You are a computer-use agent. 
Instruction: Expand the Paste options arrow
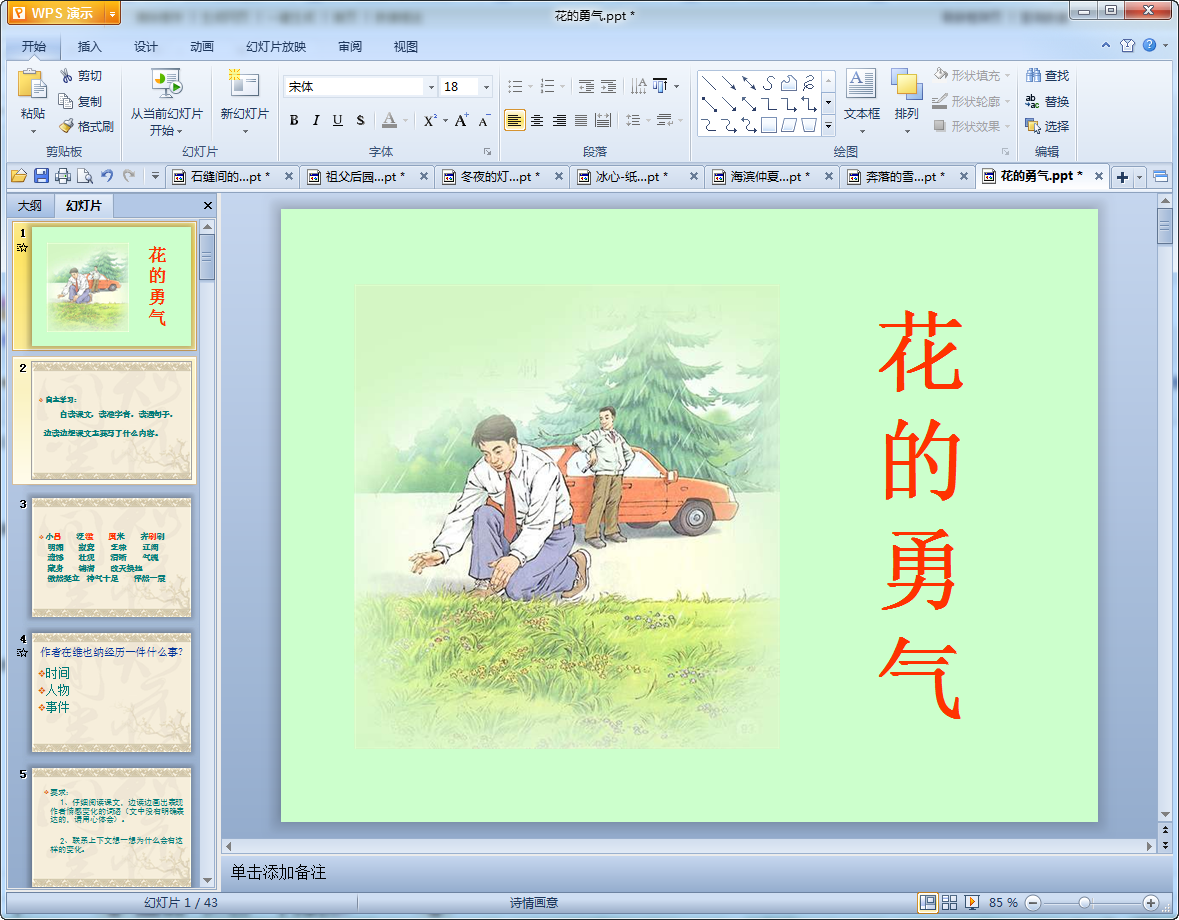tap(32, 132)
